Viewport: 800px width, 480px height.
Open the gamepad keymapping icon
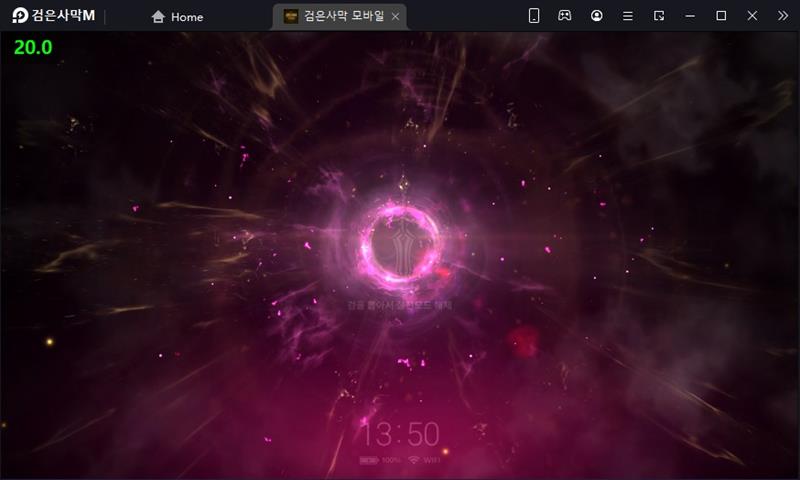565,16
